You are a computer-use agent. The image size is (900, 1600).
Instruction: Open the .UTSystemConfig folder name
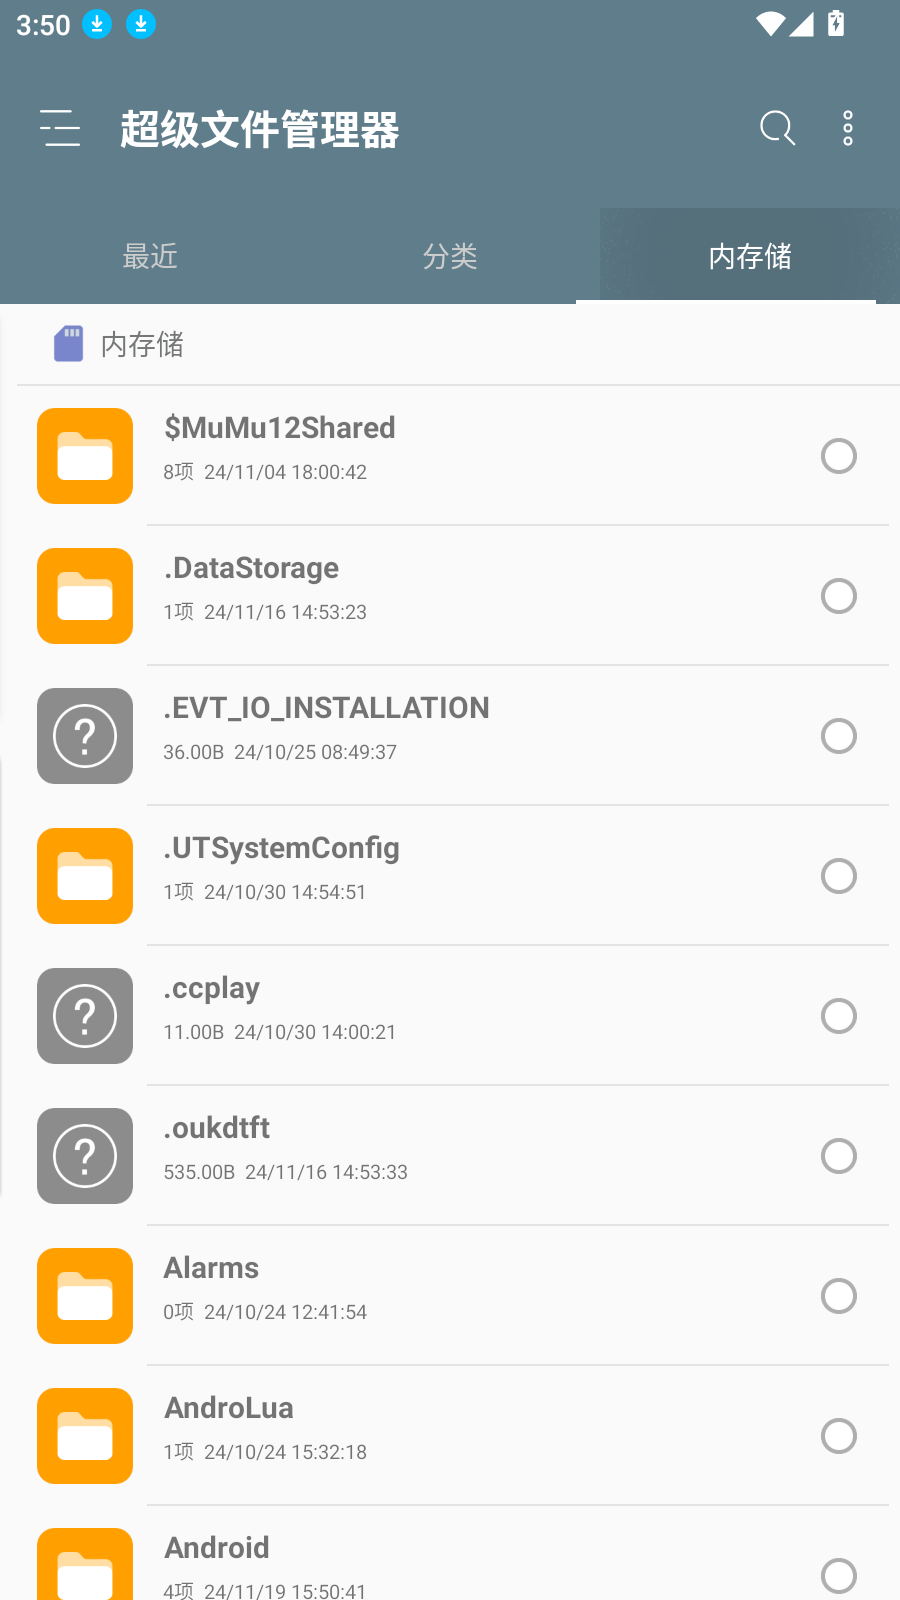coord(282,848)
